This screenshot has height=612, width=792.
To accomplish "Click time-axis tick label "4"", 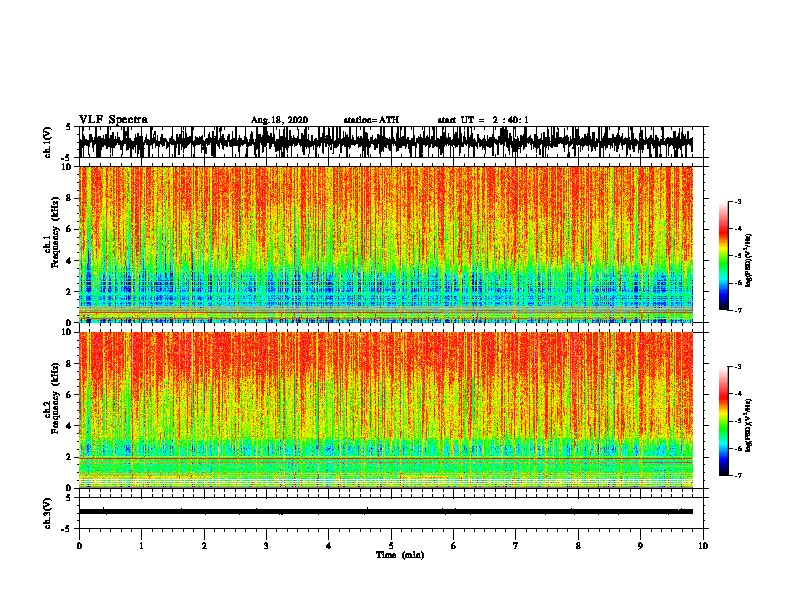I will point(329,546).
